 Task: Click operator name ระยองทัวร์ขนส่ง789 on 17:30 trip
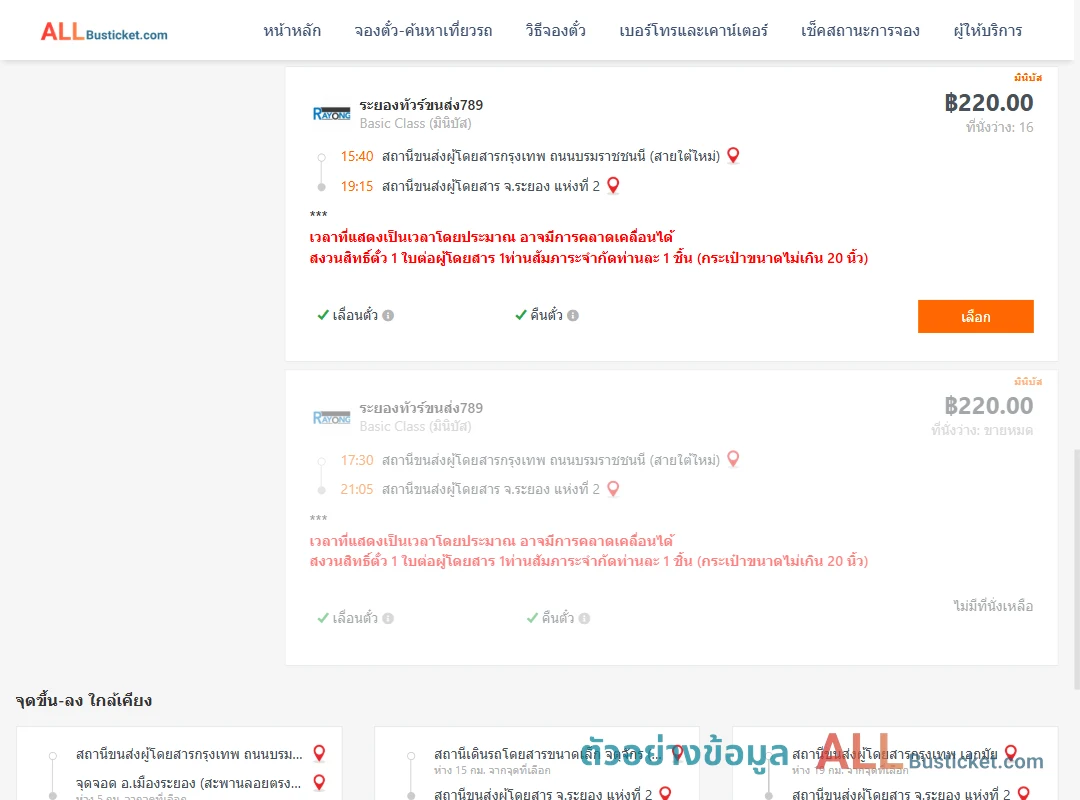coord(421,408)
